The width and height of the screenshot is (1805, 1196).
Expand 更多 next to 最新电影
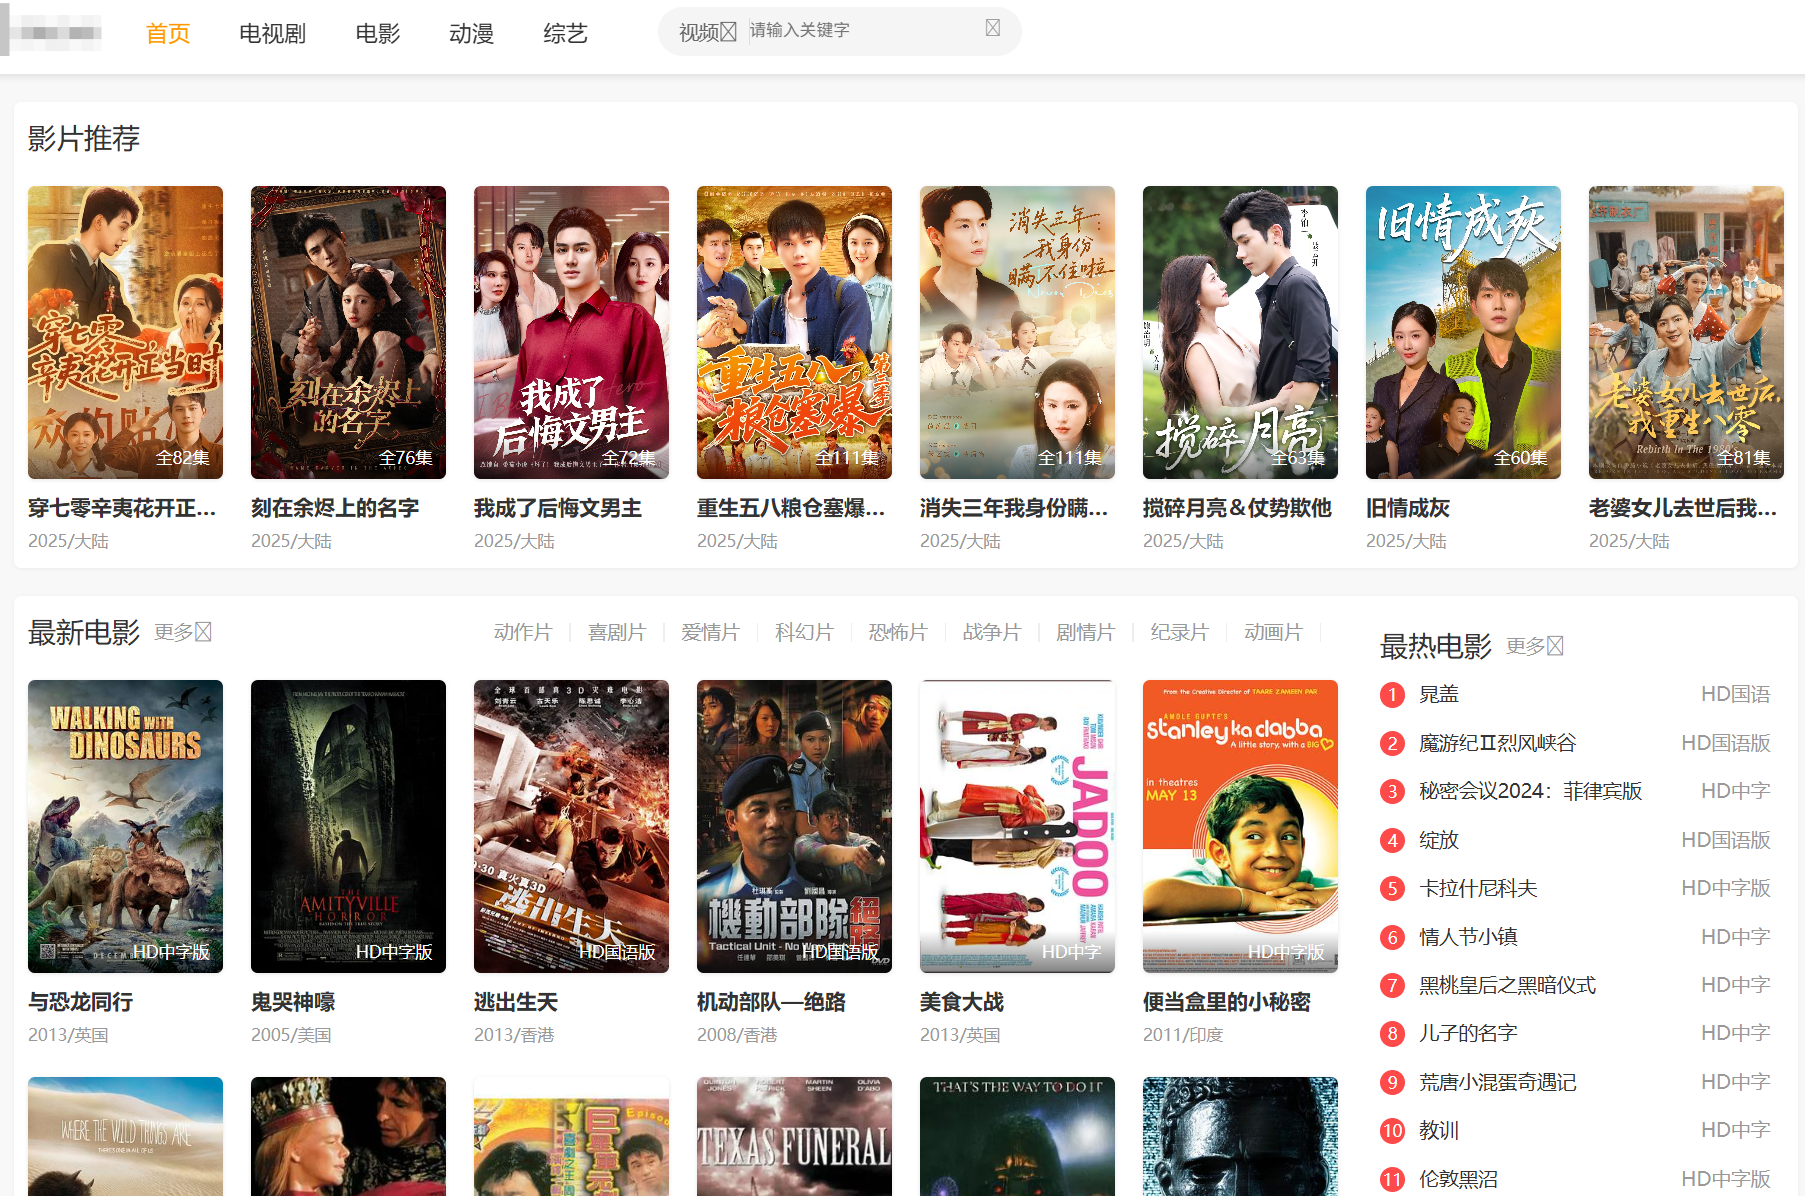coord(182,632)
